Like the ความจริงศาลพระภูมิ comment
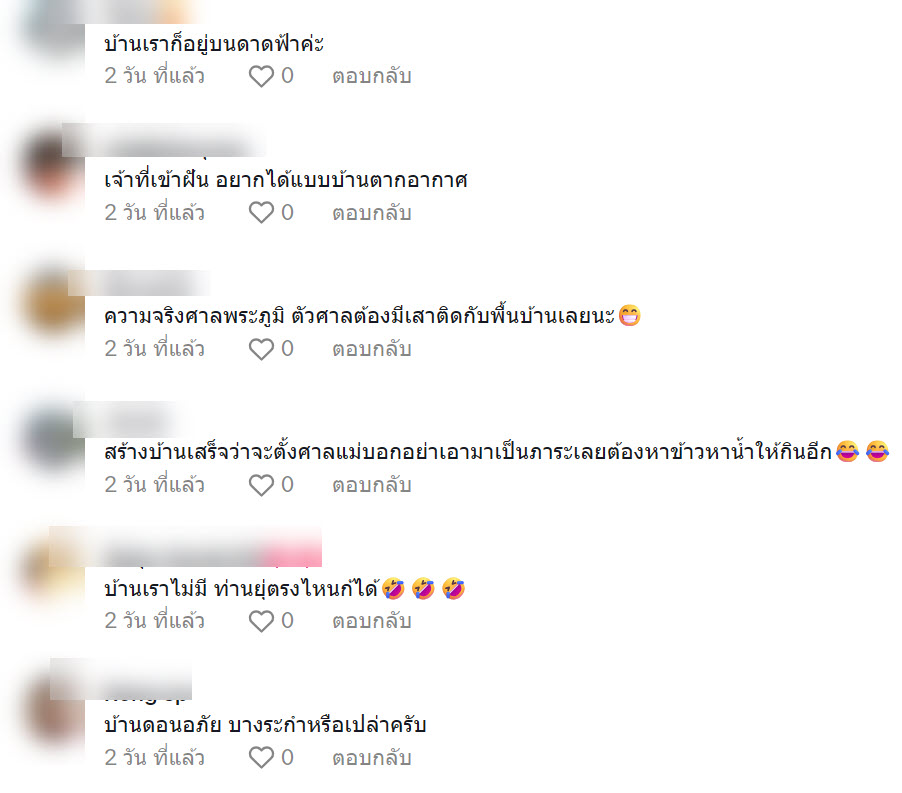This screenshot has height=793, width=902. tap(261, 349)
